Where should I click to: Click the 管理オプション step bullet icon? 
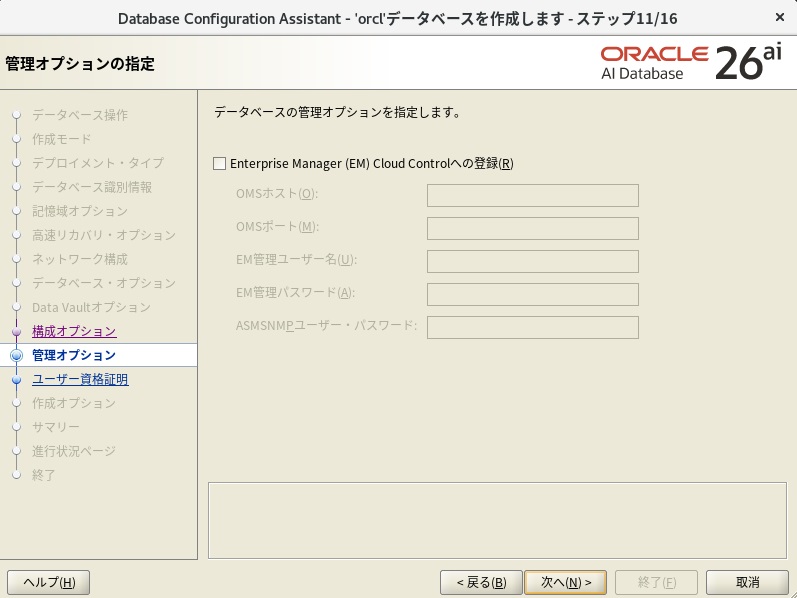(17, 355)
